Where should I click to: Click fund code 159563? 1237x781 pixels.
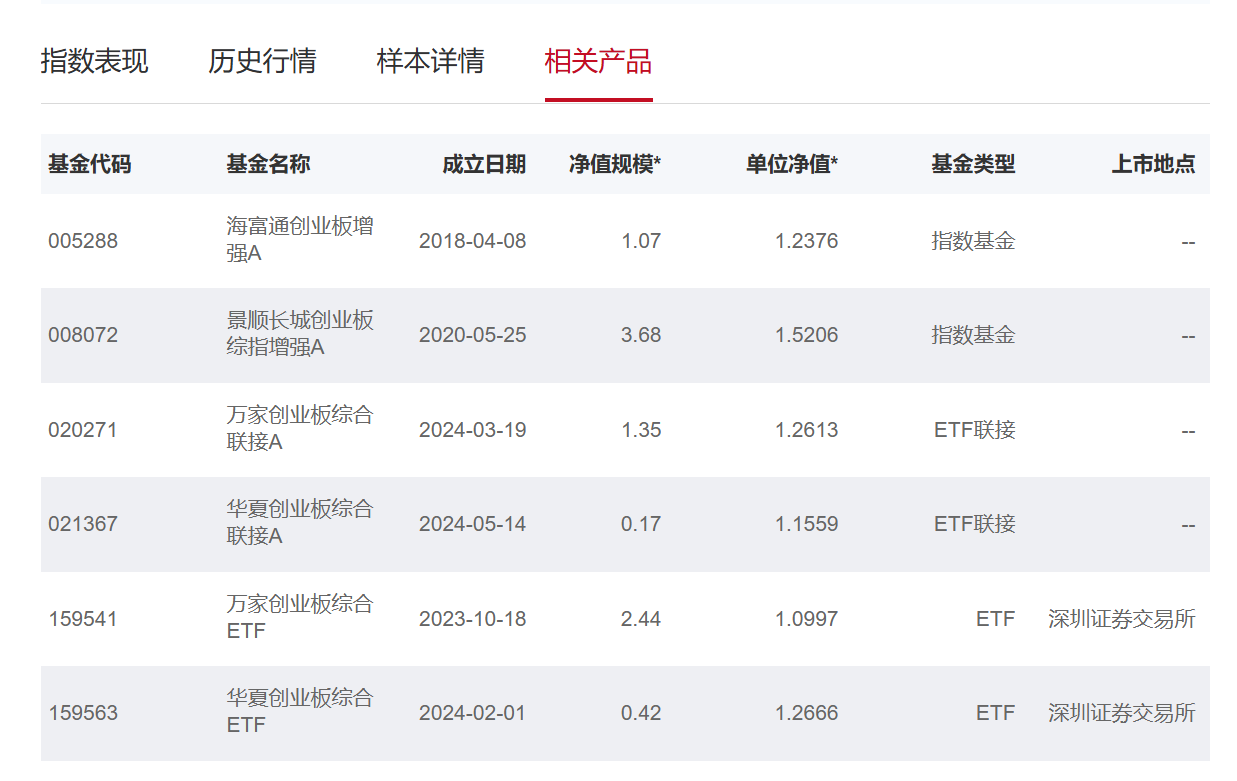(83, 713)
